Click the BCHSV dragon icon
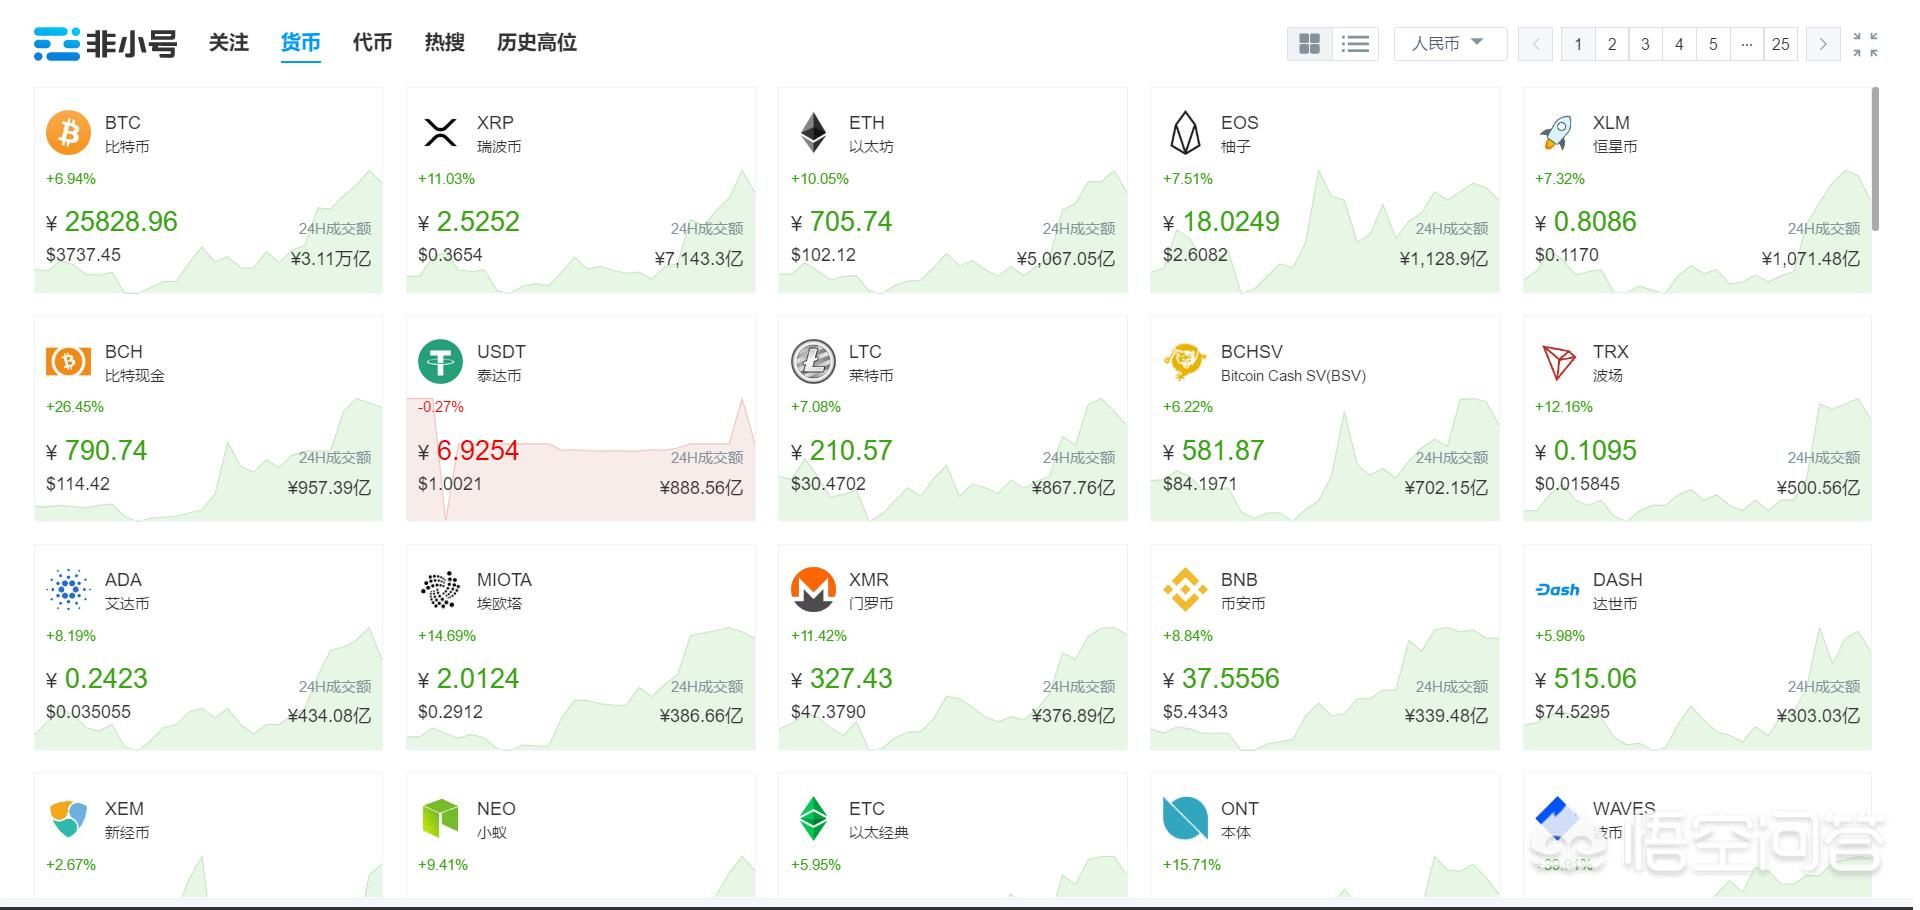 click(x=1185, y=361)
